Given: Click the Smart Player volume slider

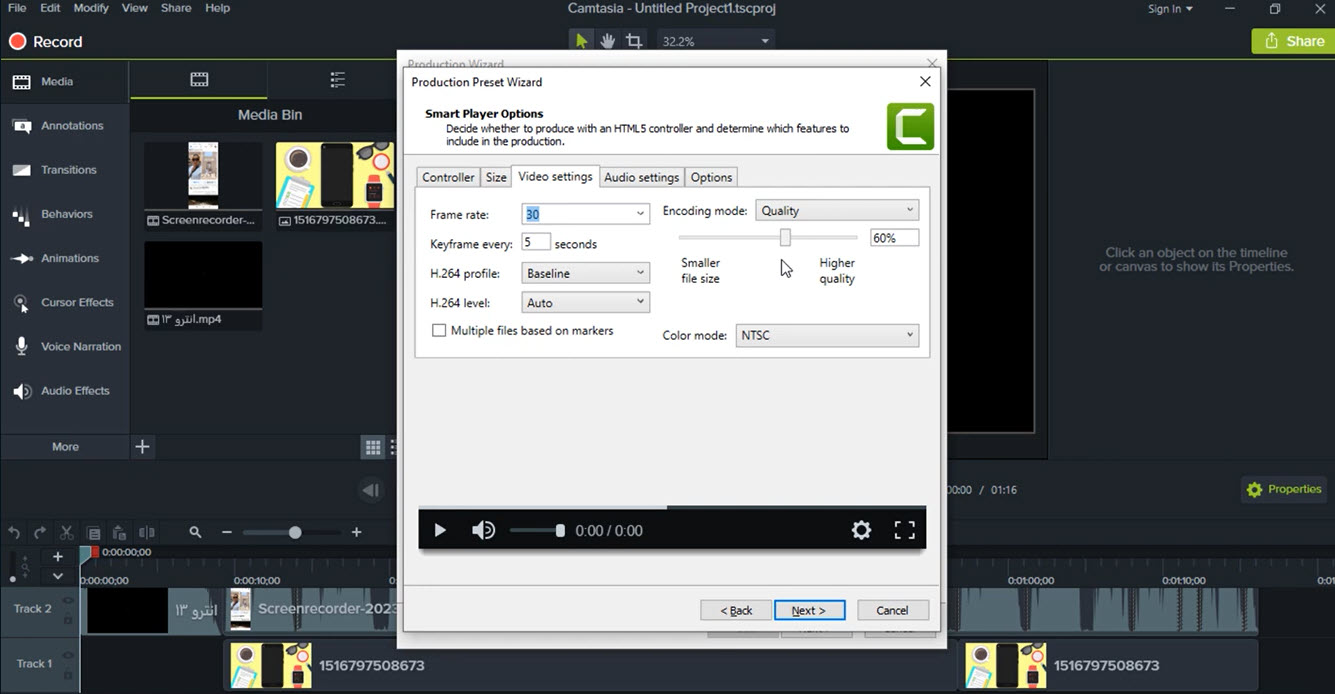Looking at the screenshot, I should tap(537, 531).
